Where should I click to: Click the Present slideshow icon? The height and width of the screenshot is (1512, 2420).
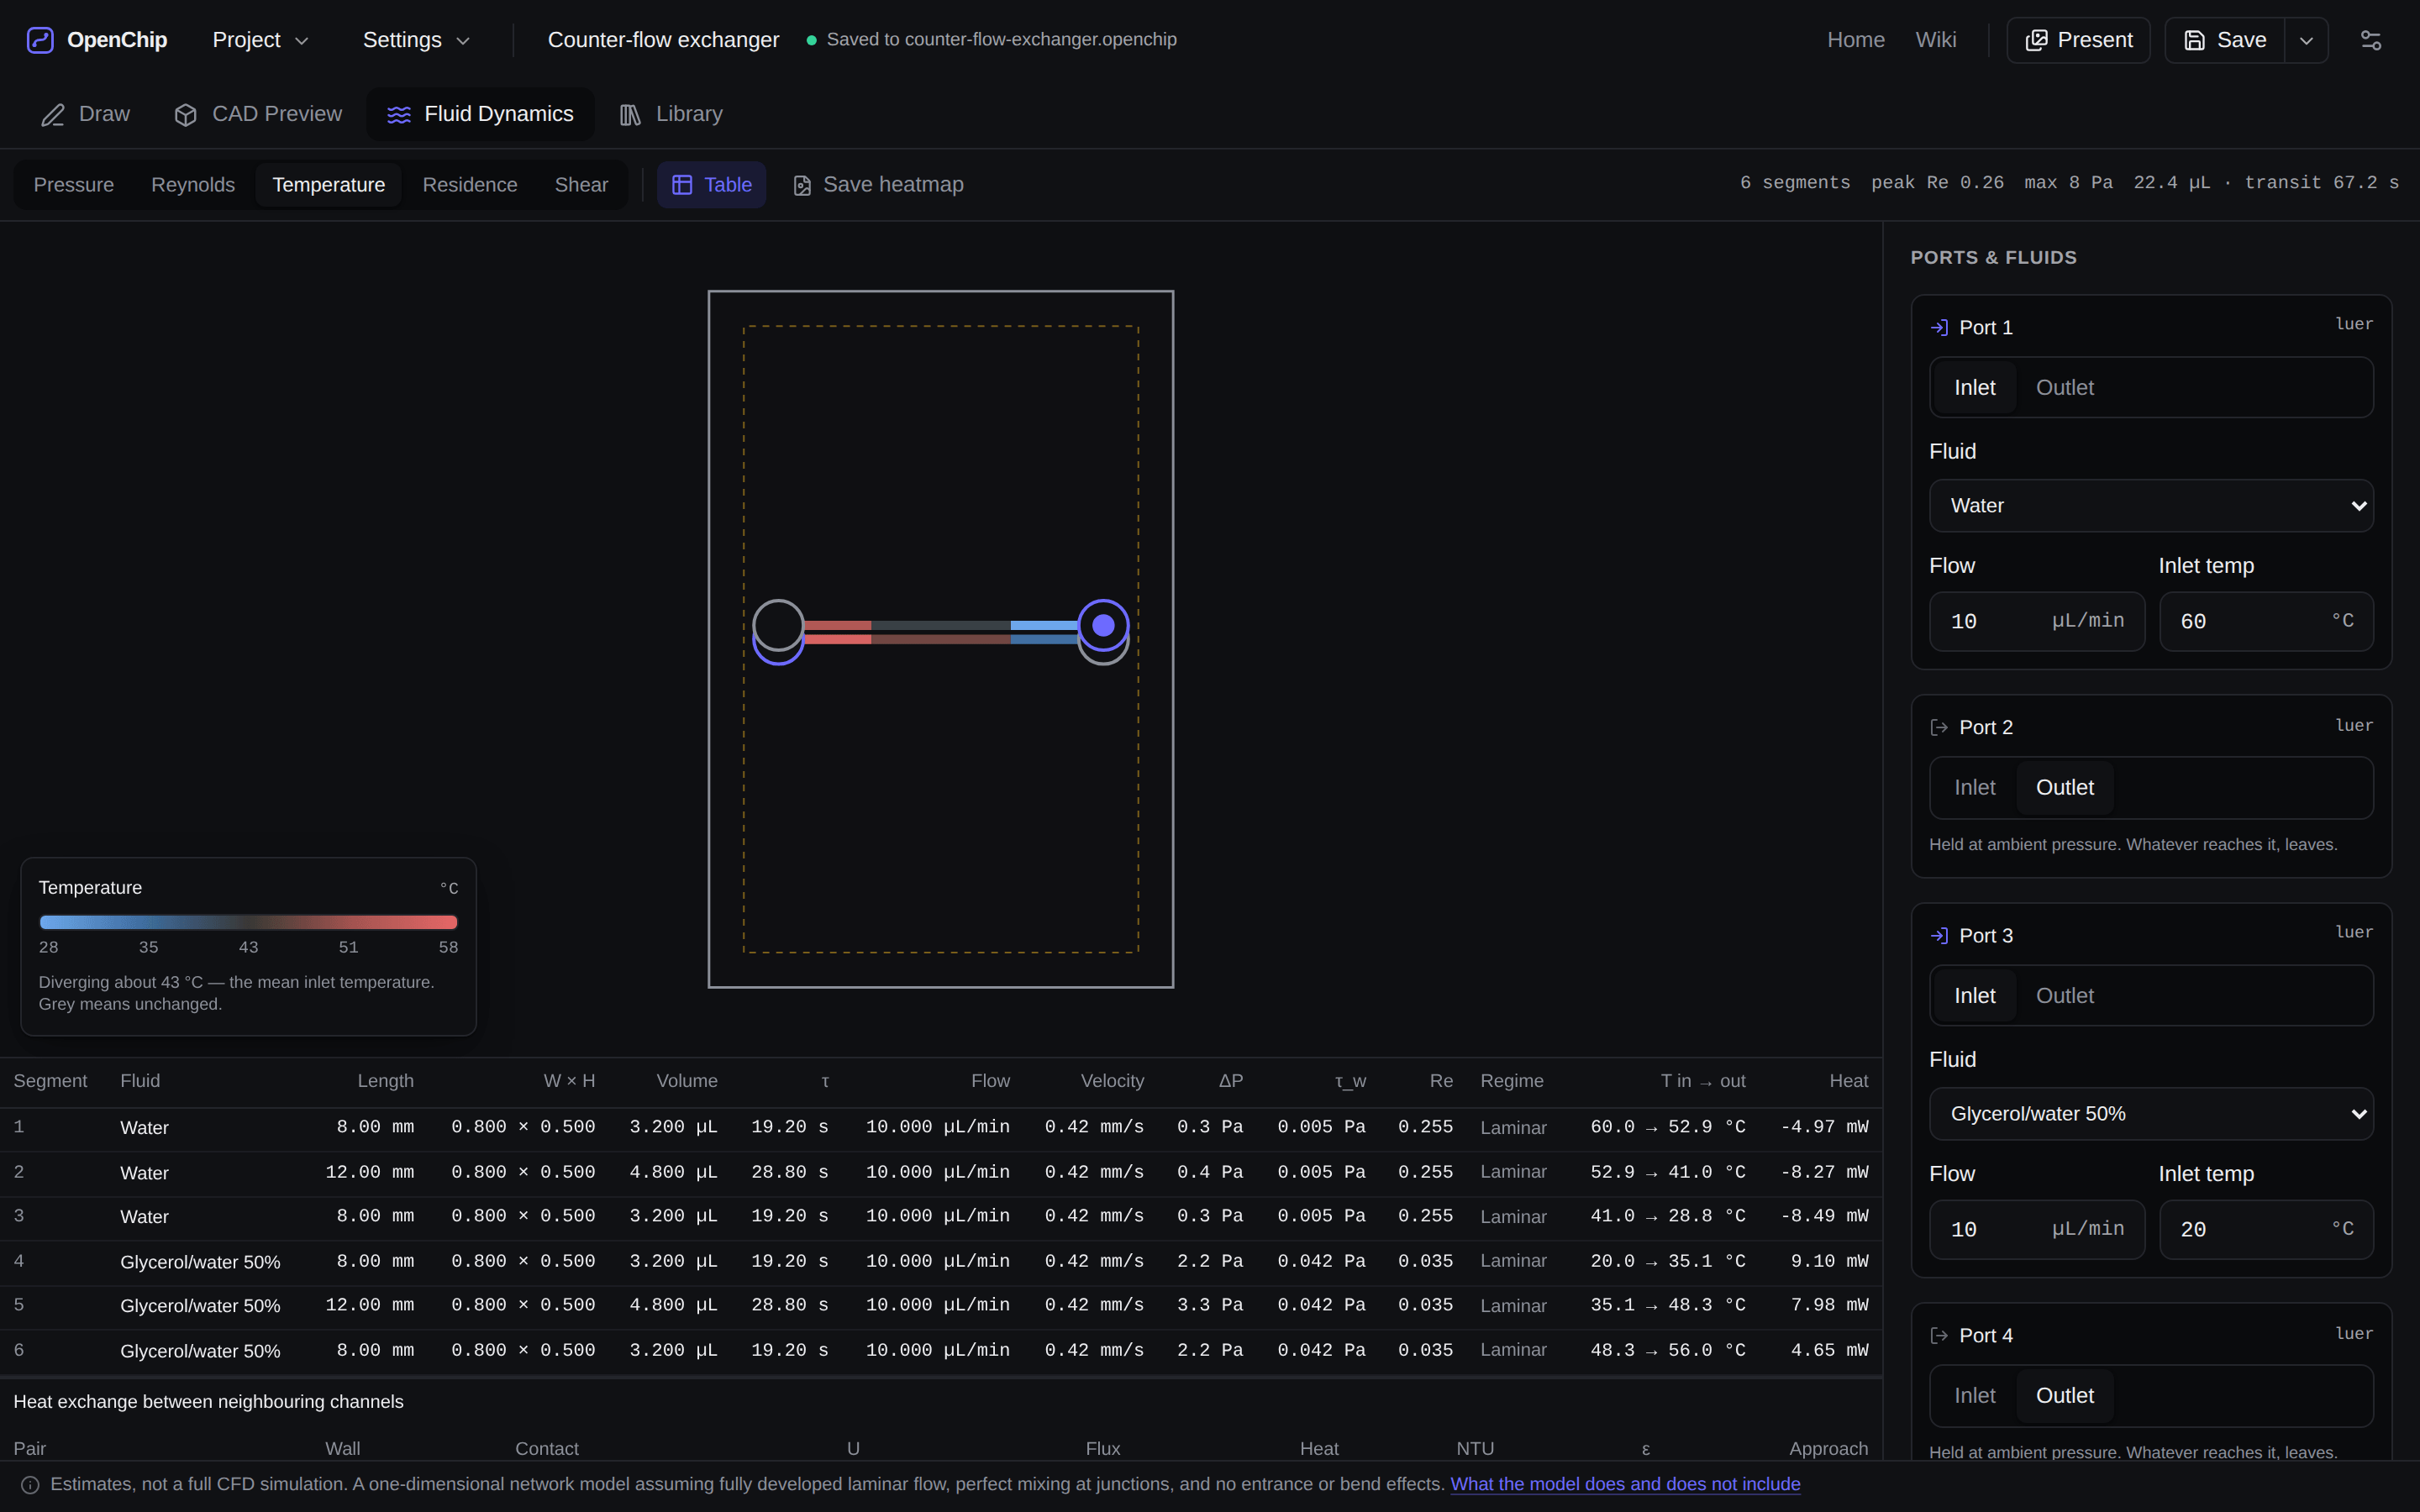pos(2036,40)
